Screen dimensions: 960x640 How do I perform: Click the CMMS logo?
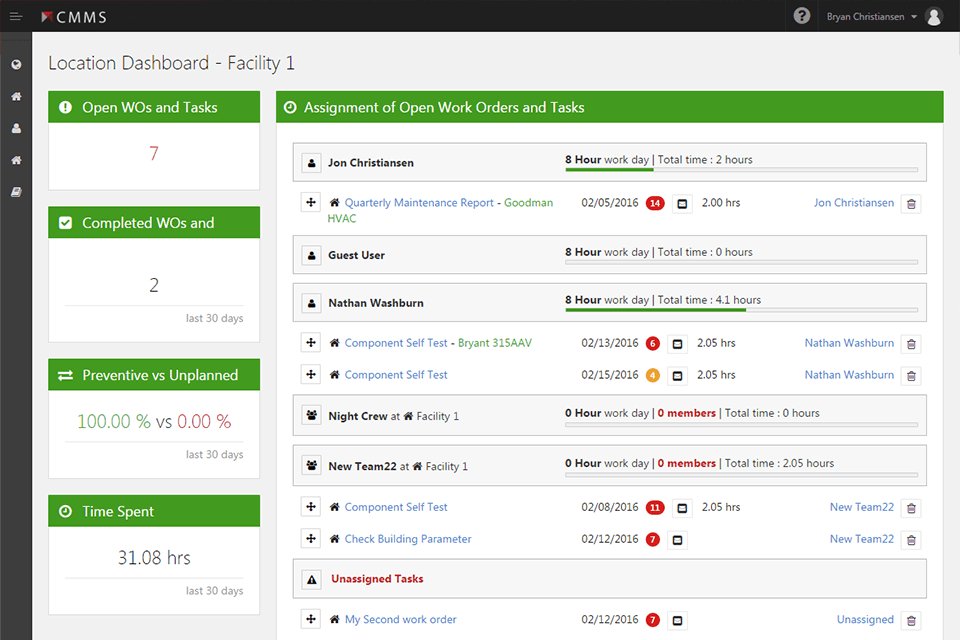click(73, 17)
